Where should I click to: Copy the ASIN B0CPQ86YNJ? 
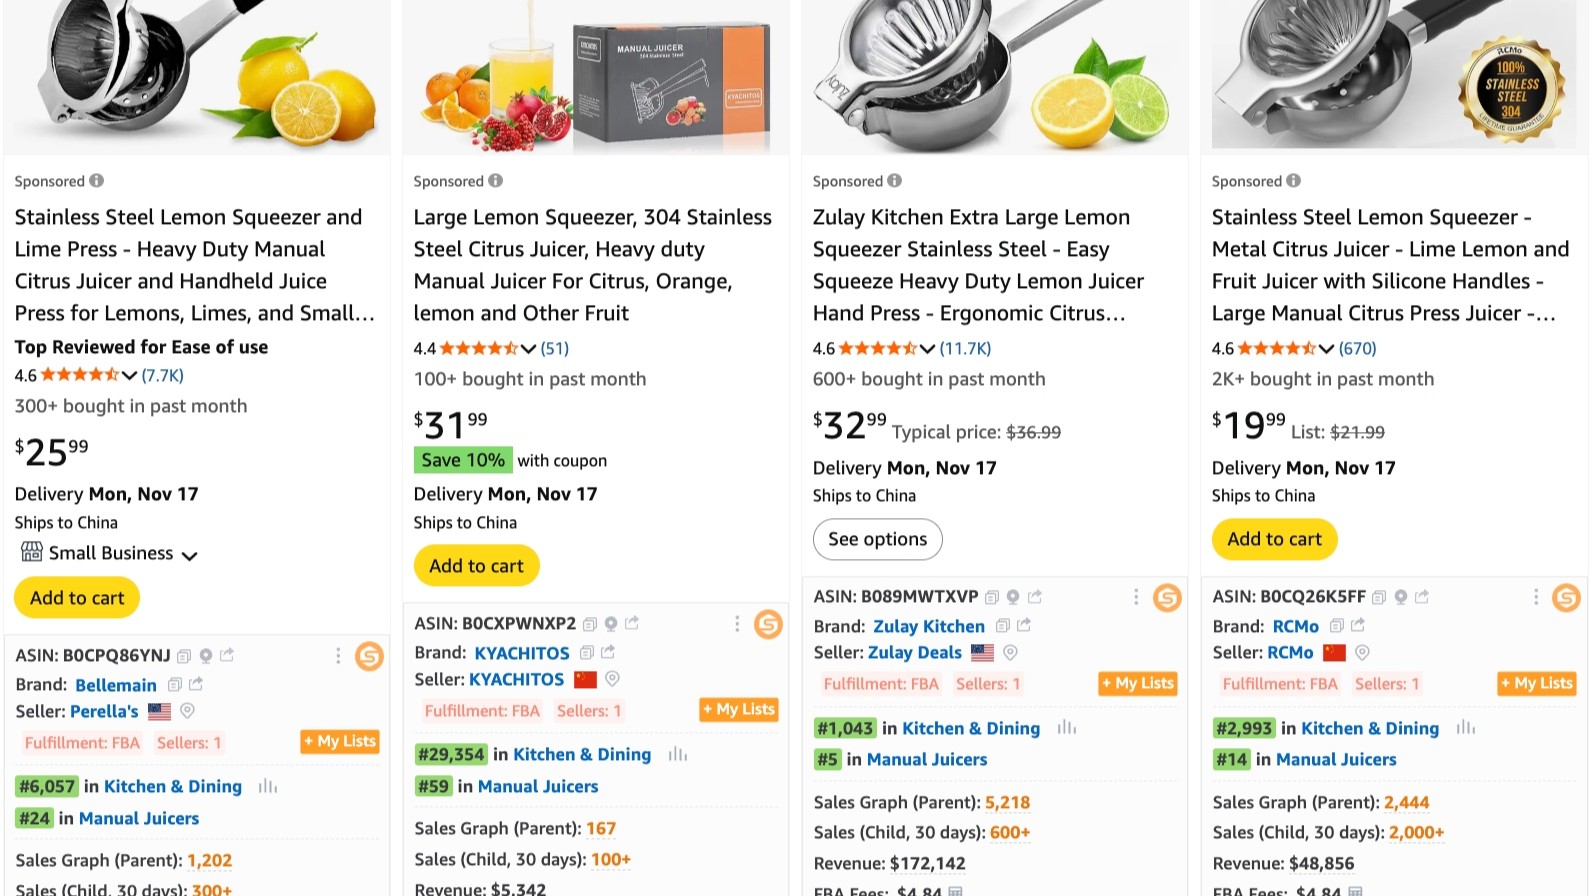click(x=183, y=655)
